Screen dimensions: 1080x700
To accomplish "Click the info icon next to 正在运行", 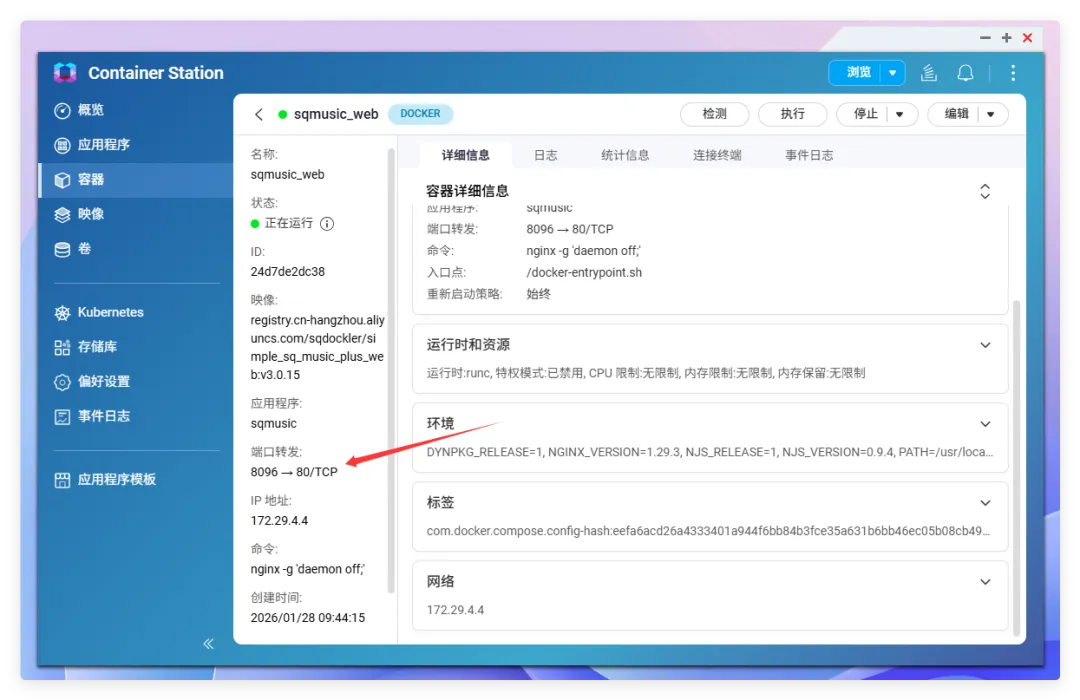I will (x=327, y=223).
